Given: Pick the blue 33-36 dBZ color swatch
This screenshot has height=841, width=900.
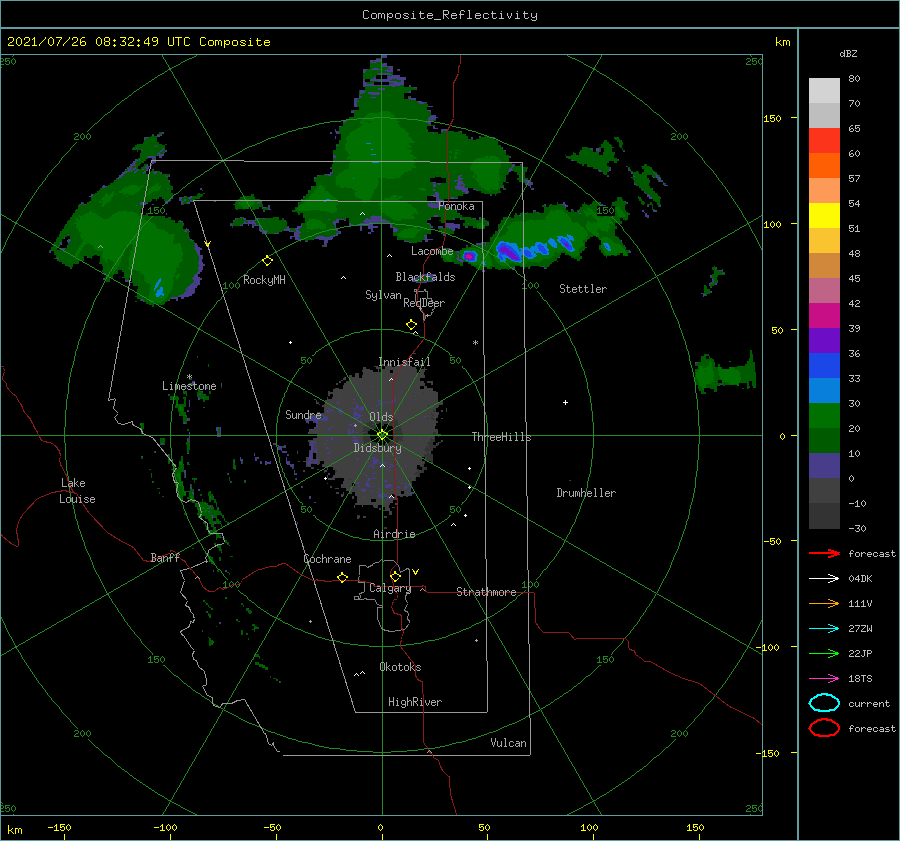Looking at the screenshot, I should pos(824,365).
